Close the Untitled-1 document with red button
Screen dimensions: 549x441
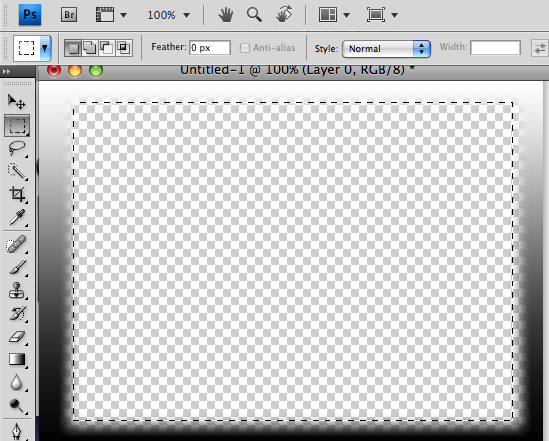(54, 70)
